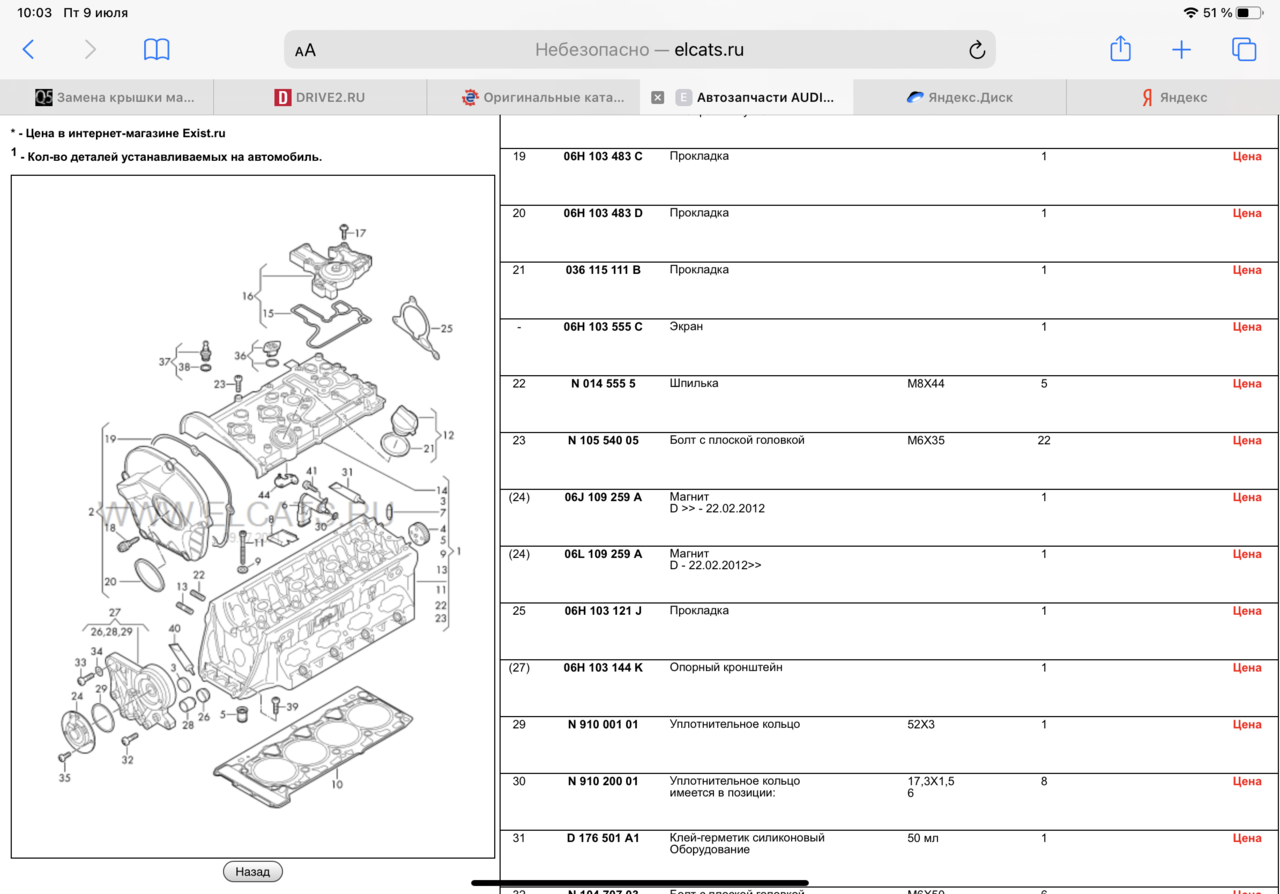
Task: Tap the Safari forward arrow
Action: (90, 50)
